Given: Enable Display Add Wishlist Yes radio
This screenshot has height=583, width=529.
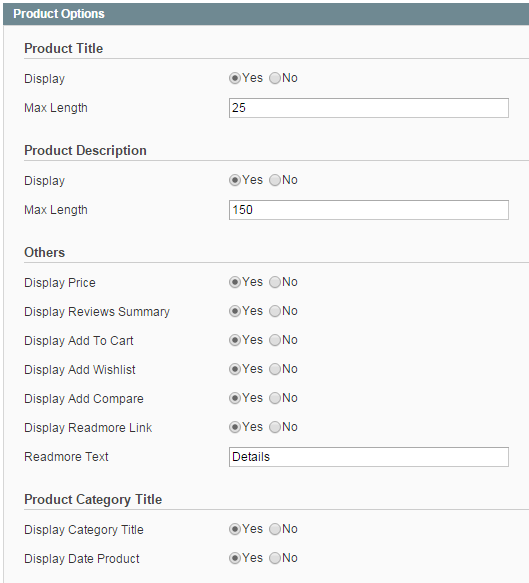Looking at the screenshot, I should coord(235,369).
